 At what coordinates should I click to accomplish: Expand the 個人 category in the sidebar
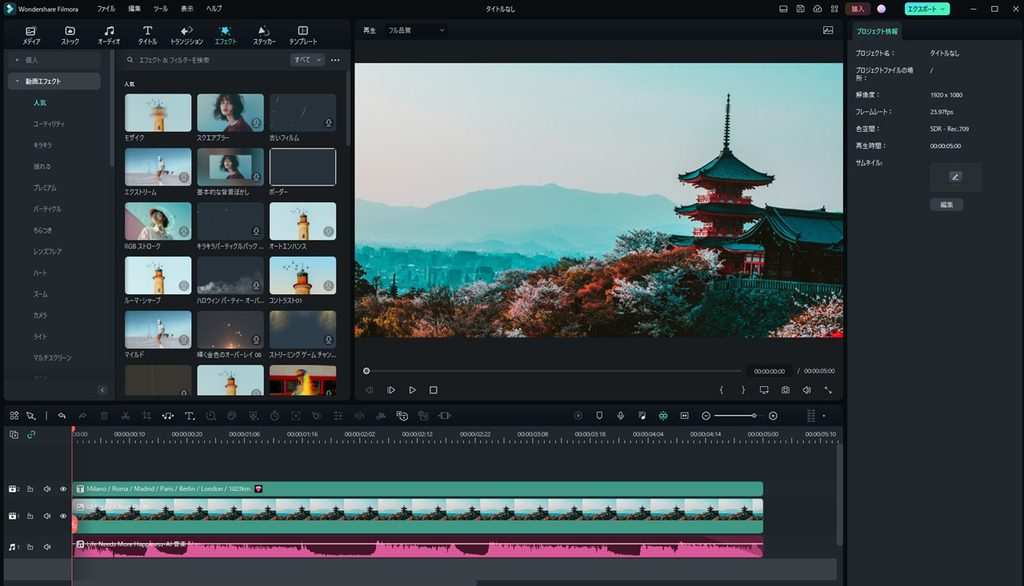pos(17,60)
